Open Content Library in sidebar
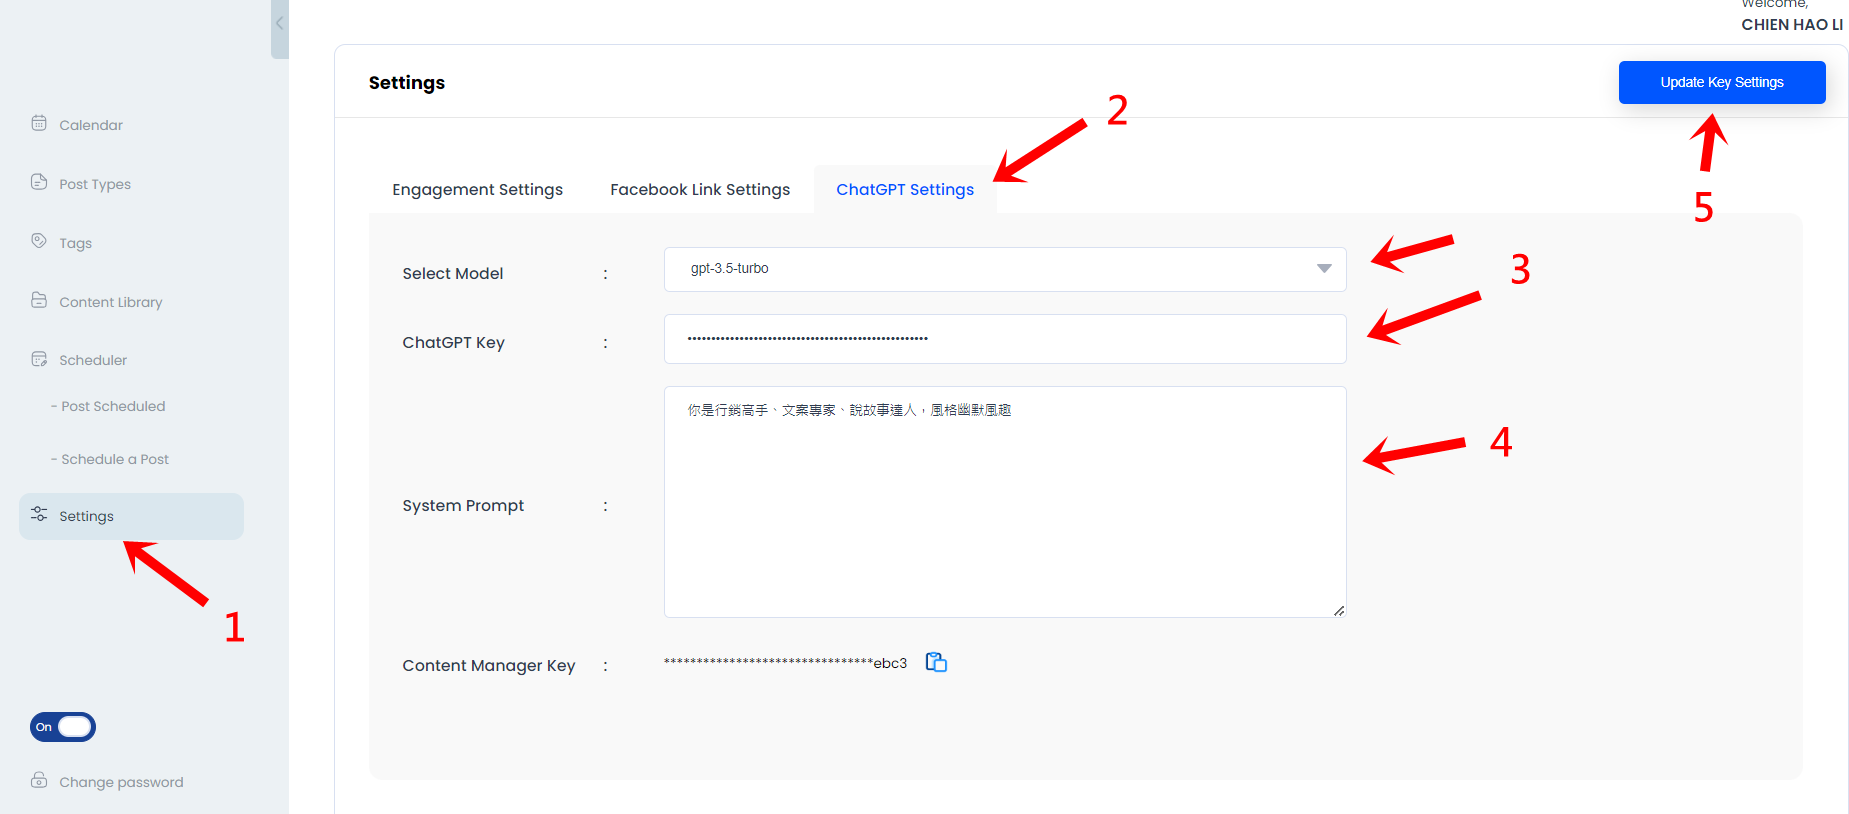 click(110, 302)
